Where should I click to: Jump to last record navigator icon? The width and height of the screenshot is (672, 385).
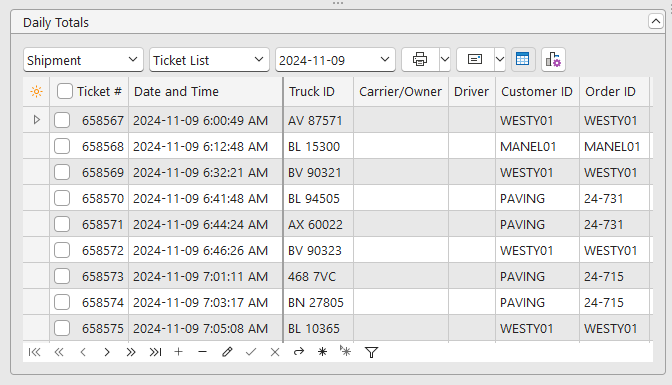coord(155,352)
